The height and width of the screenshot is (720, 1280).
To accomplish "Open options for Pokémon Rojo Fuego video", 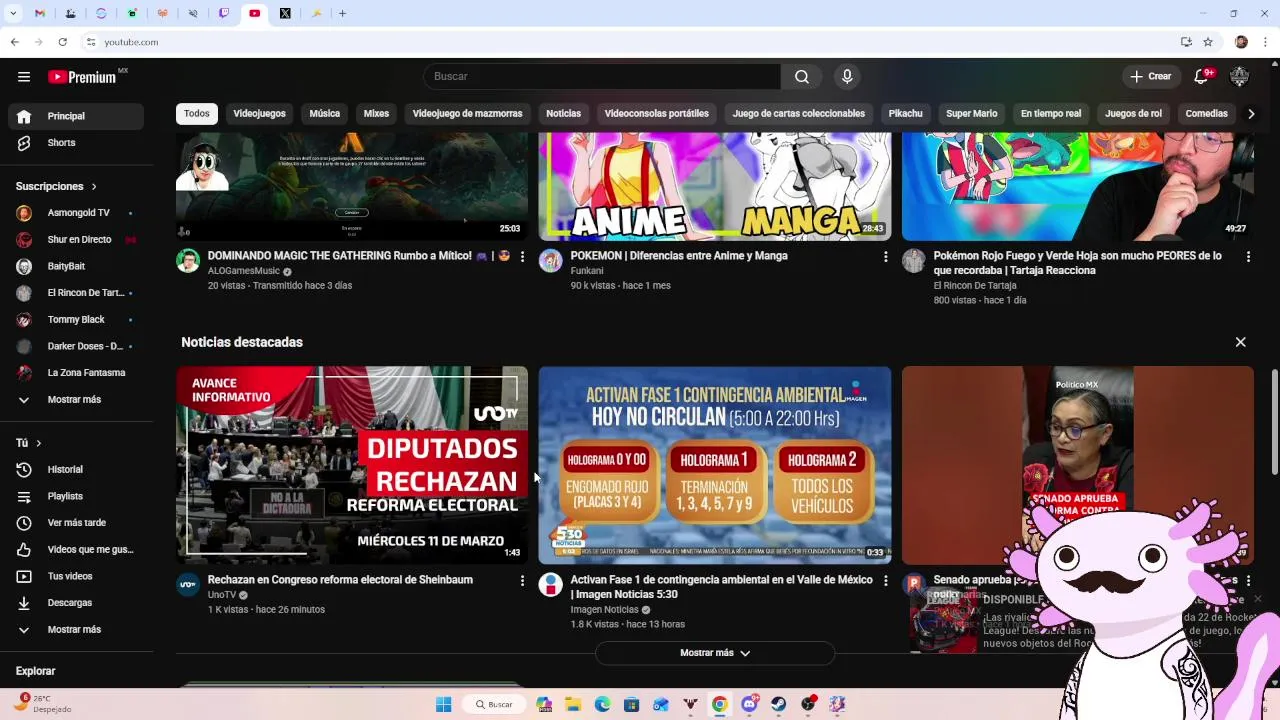I will tap(1248, 257).
